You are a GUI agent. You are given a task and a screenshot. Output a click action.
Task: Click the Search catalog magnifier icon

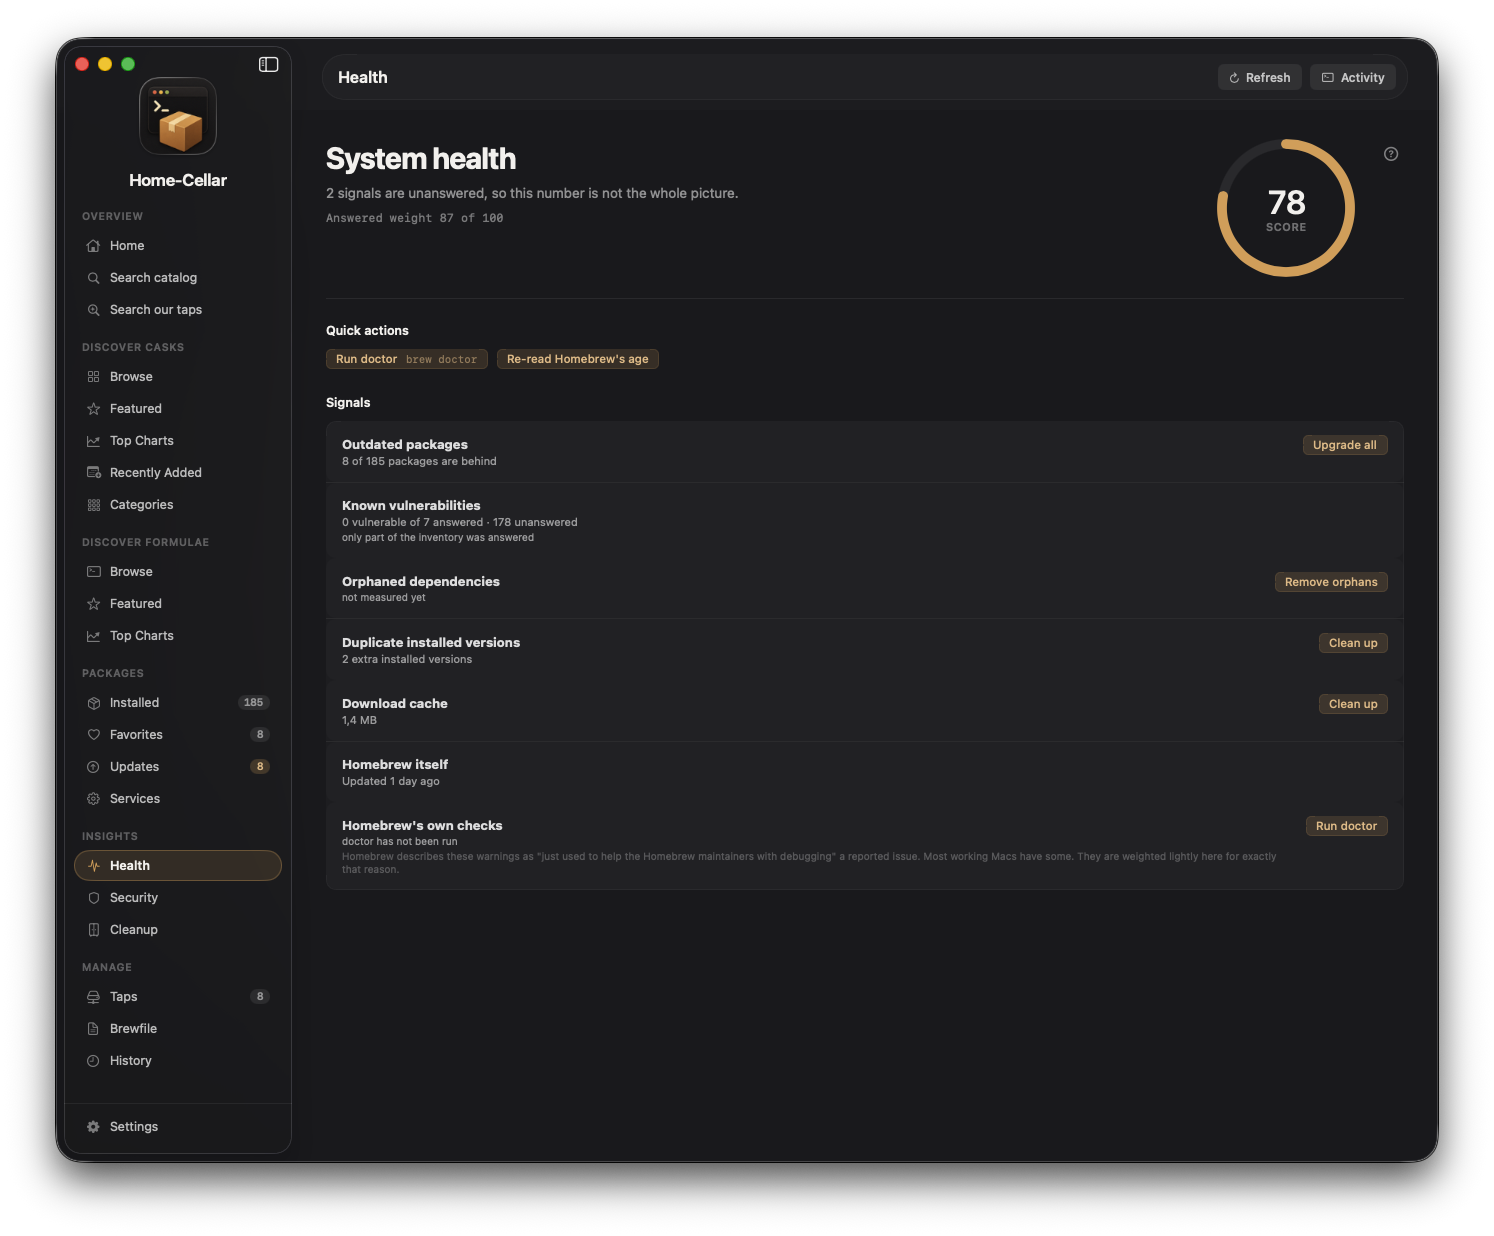click(x=93, y=278)
